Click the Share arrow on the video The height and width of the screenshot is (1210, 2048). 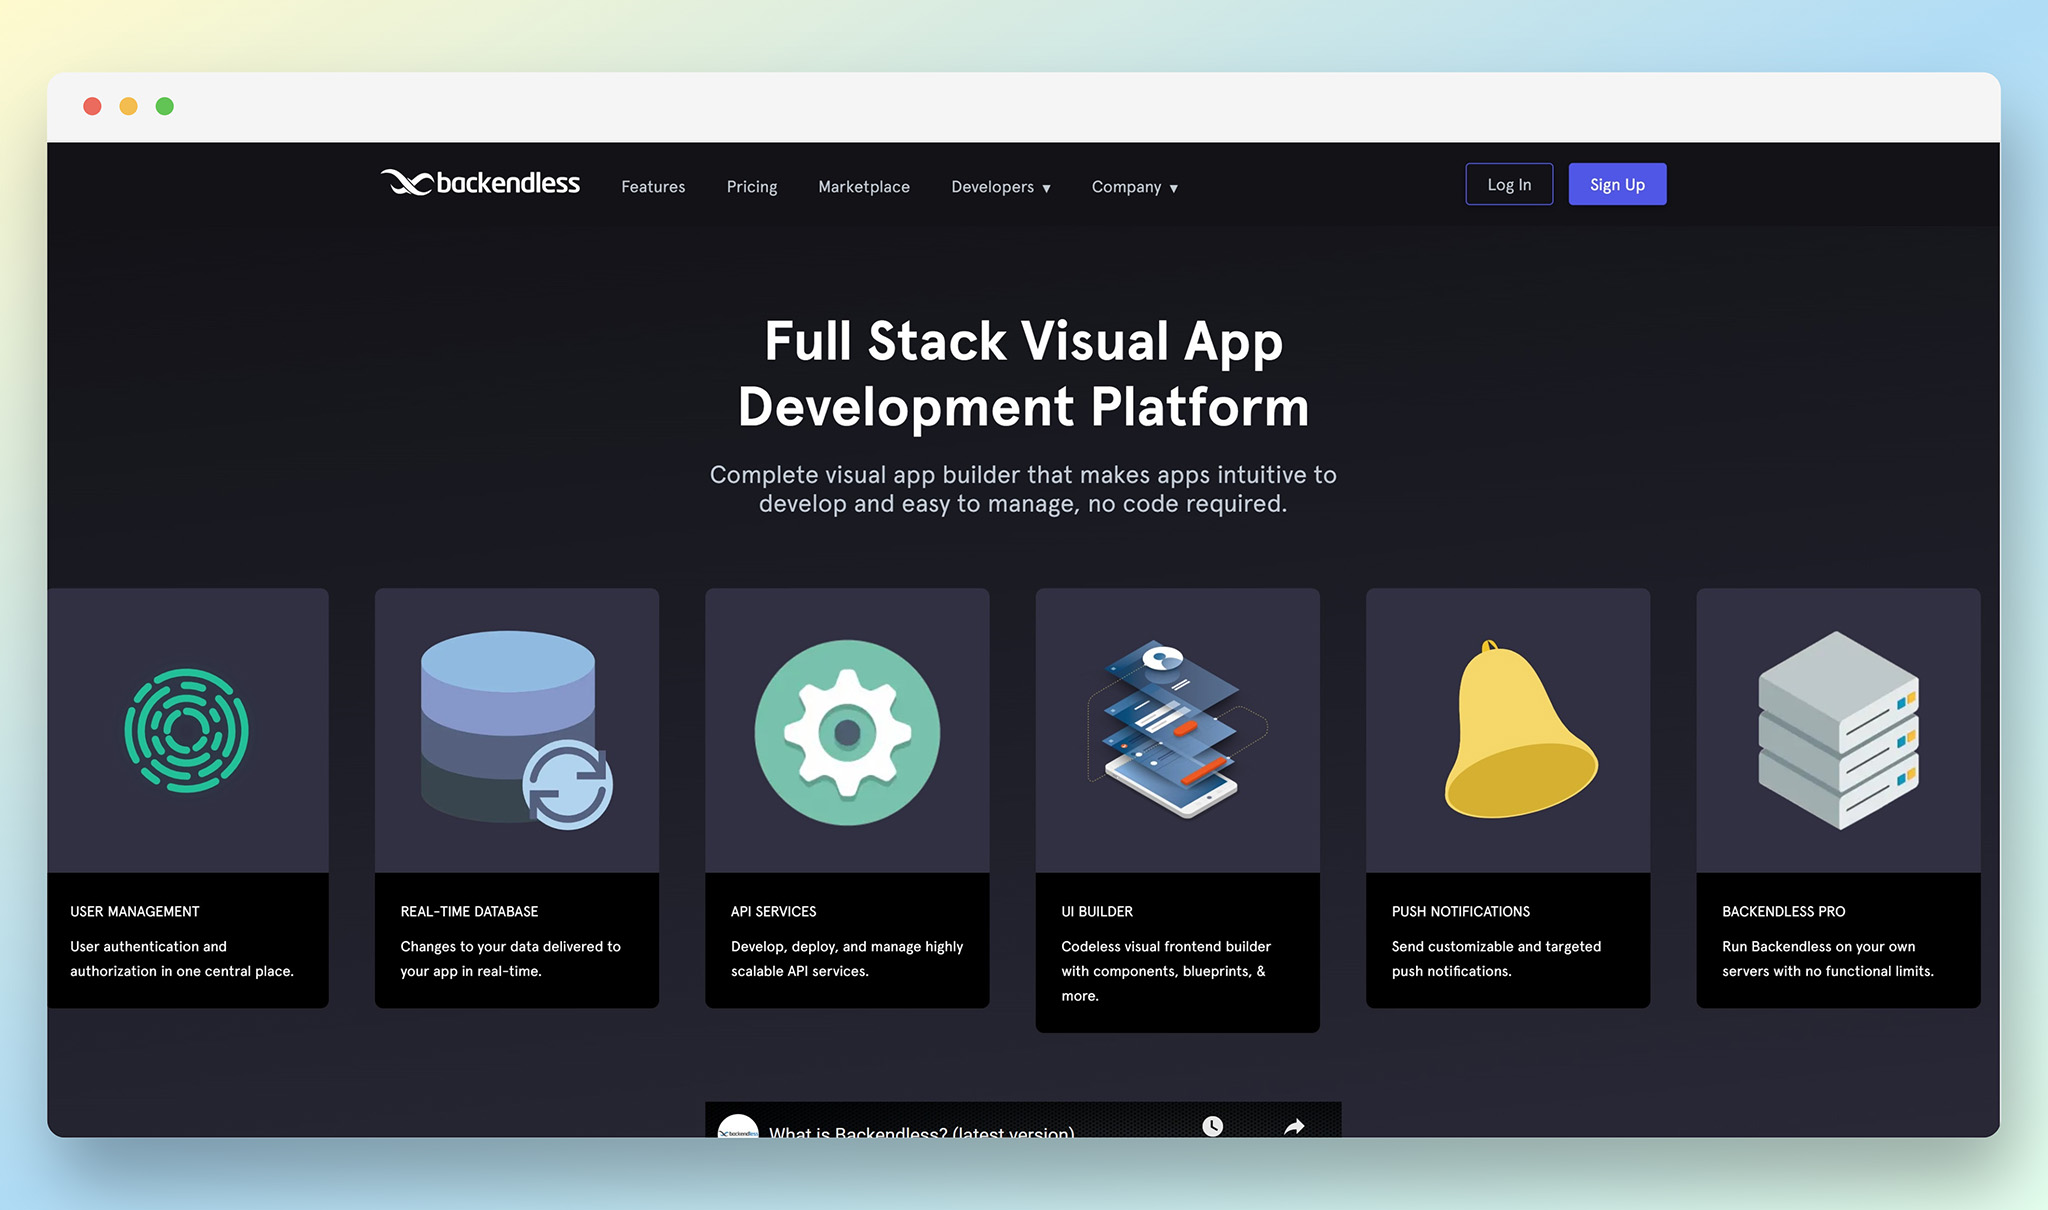point(1291,1126)
